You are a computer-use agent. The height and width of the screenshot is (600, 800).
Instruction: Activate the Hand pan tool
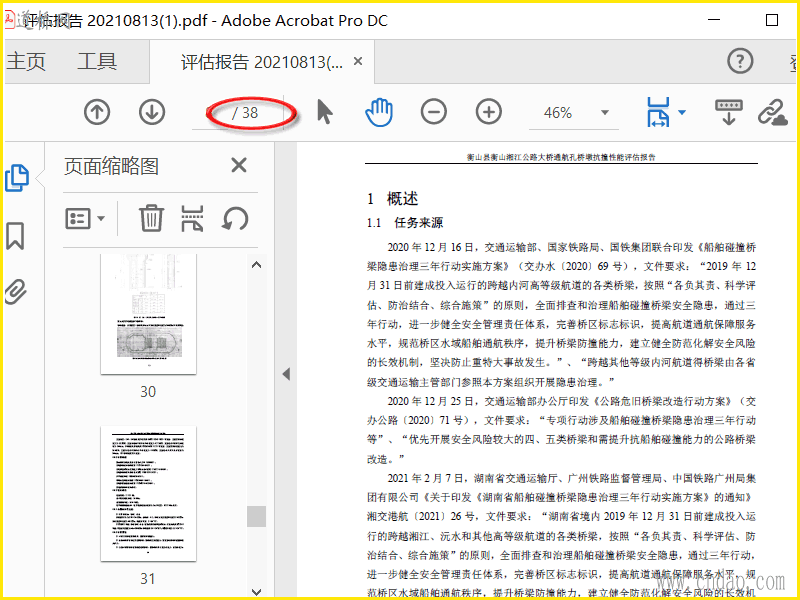click(379, 112)
